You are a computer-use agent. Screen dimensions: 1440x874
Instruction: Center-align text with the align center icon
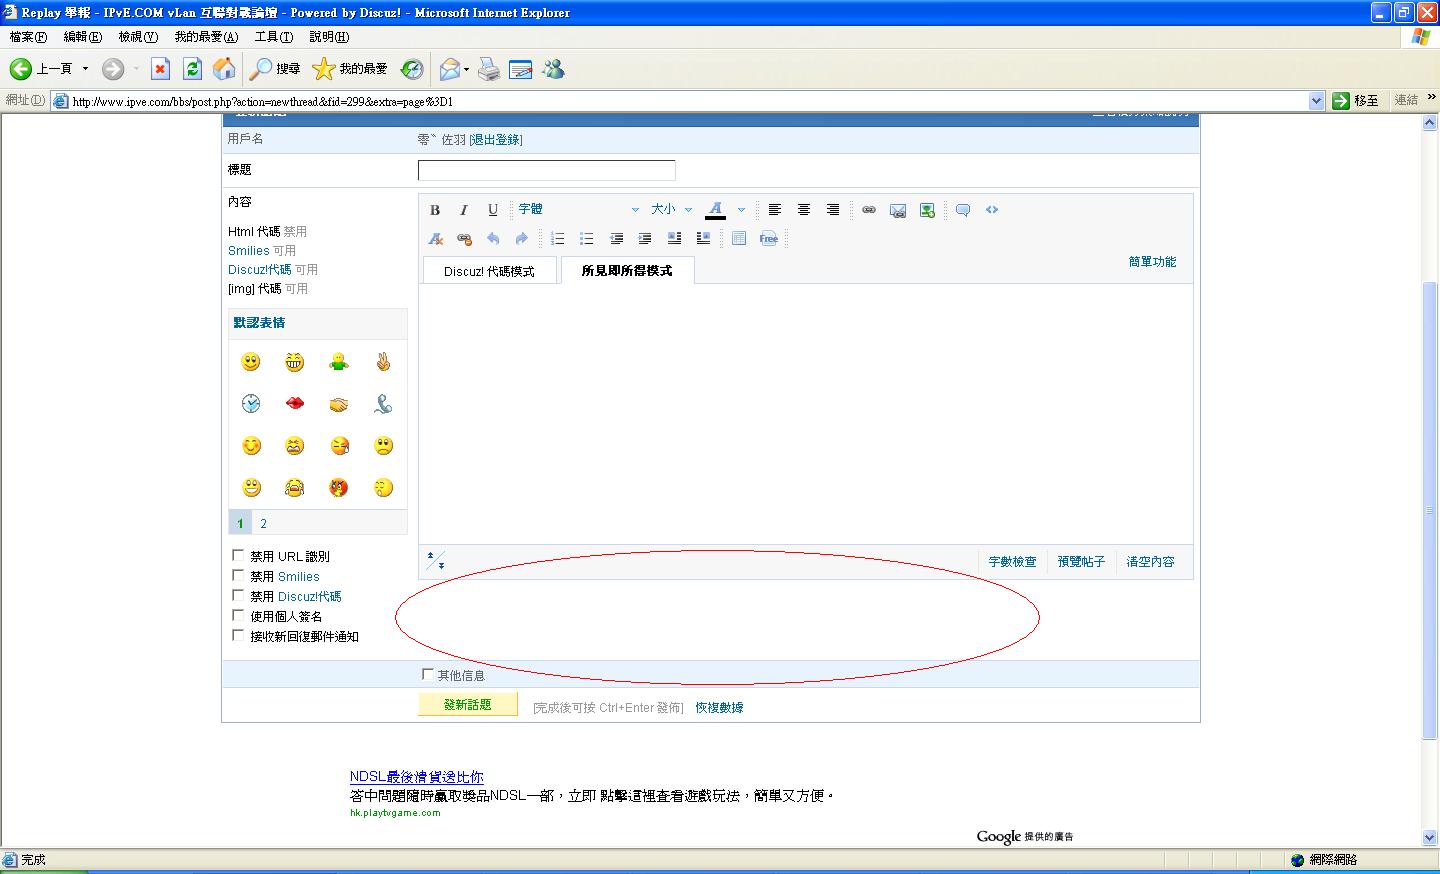coord(804,210)
